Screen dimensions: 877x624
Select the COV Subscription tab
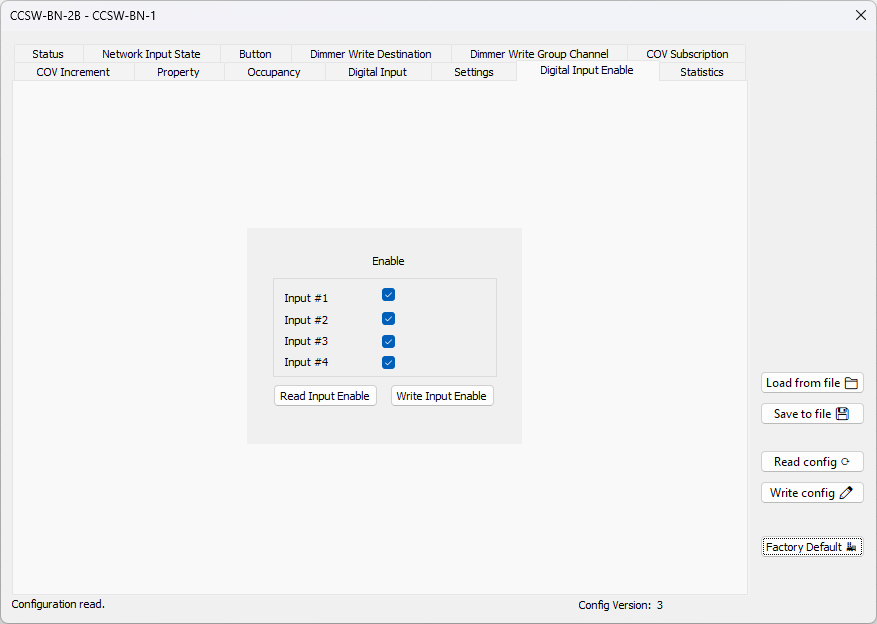(x=687, y=54)
